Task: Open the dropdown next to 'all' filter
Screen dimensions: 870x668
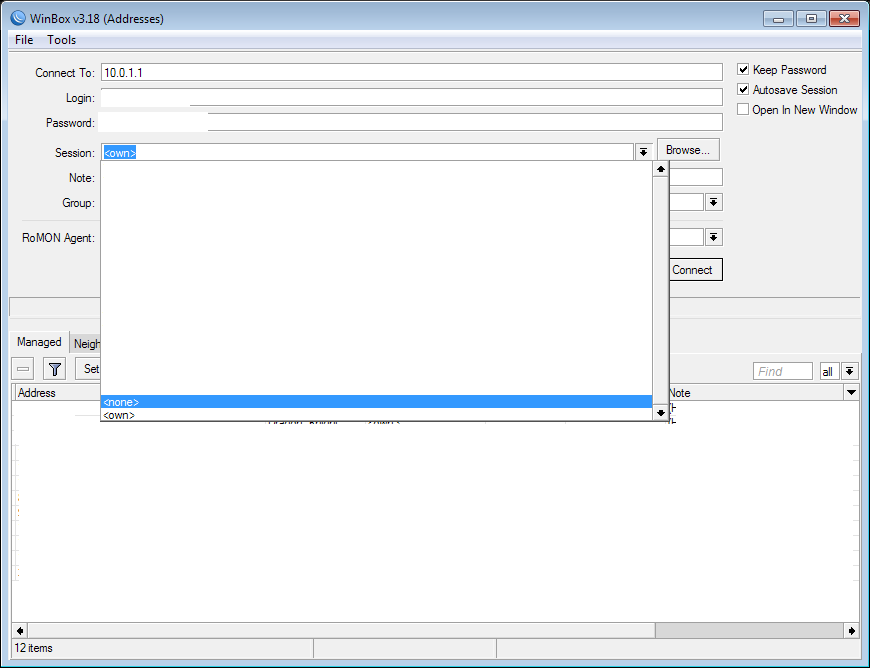Action: pyautogui.click(x=849, y=371)
